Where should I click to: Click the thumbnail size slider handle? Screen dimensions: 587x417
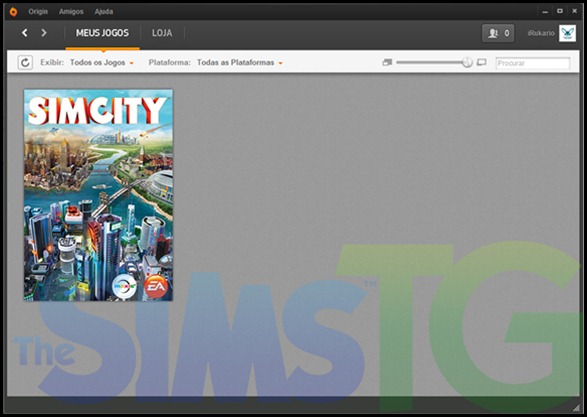pos(467,62)
